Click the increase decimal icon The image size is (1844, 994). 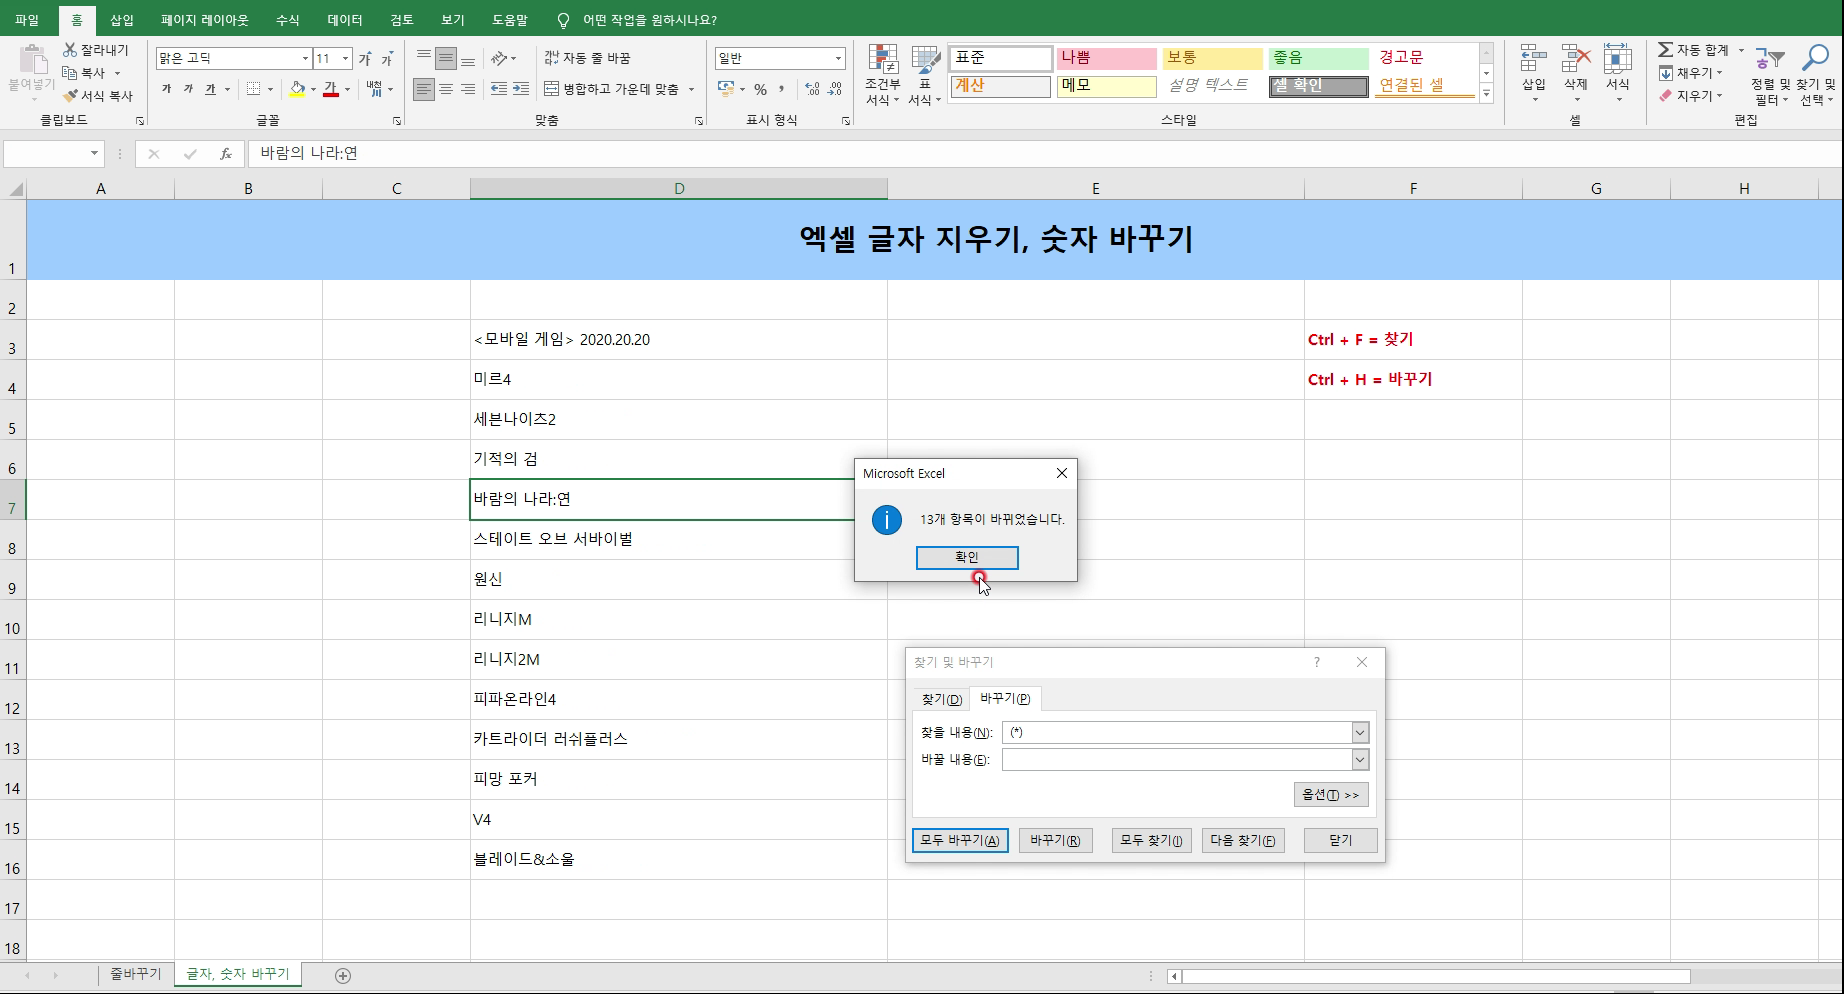[x=812, y=89]
